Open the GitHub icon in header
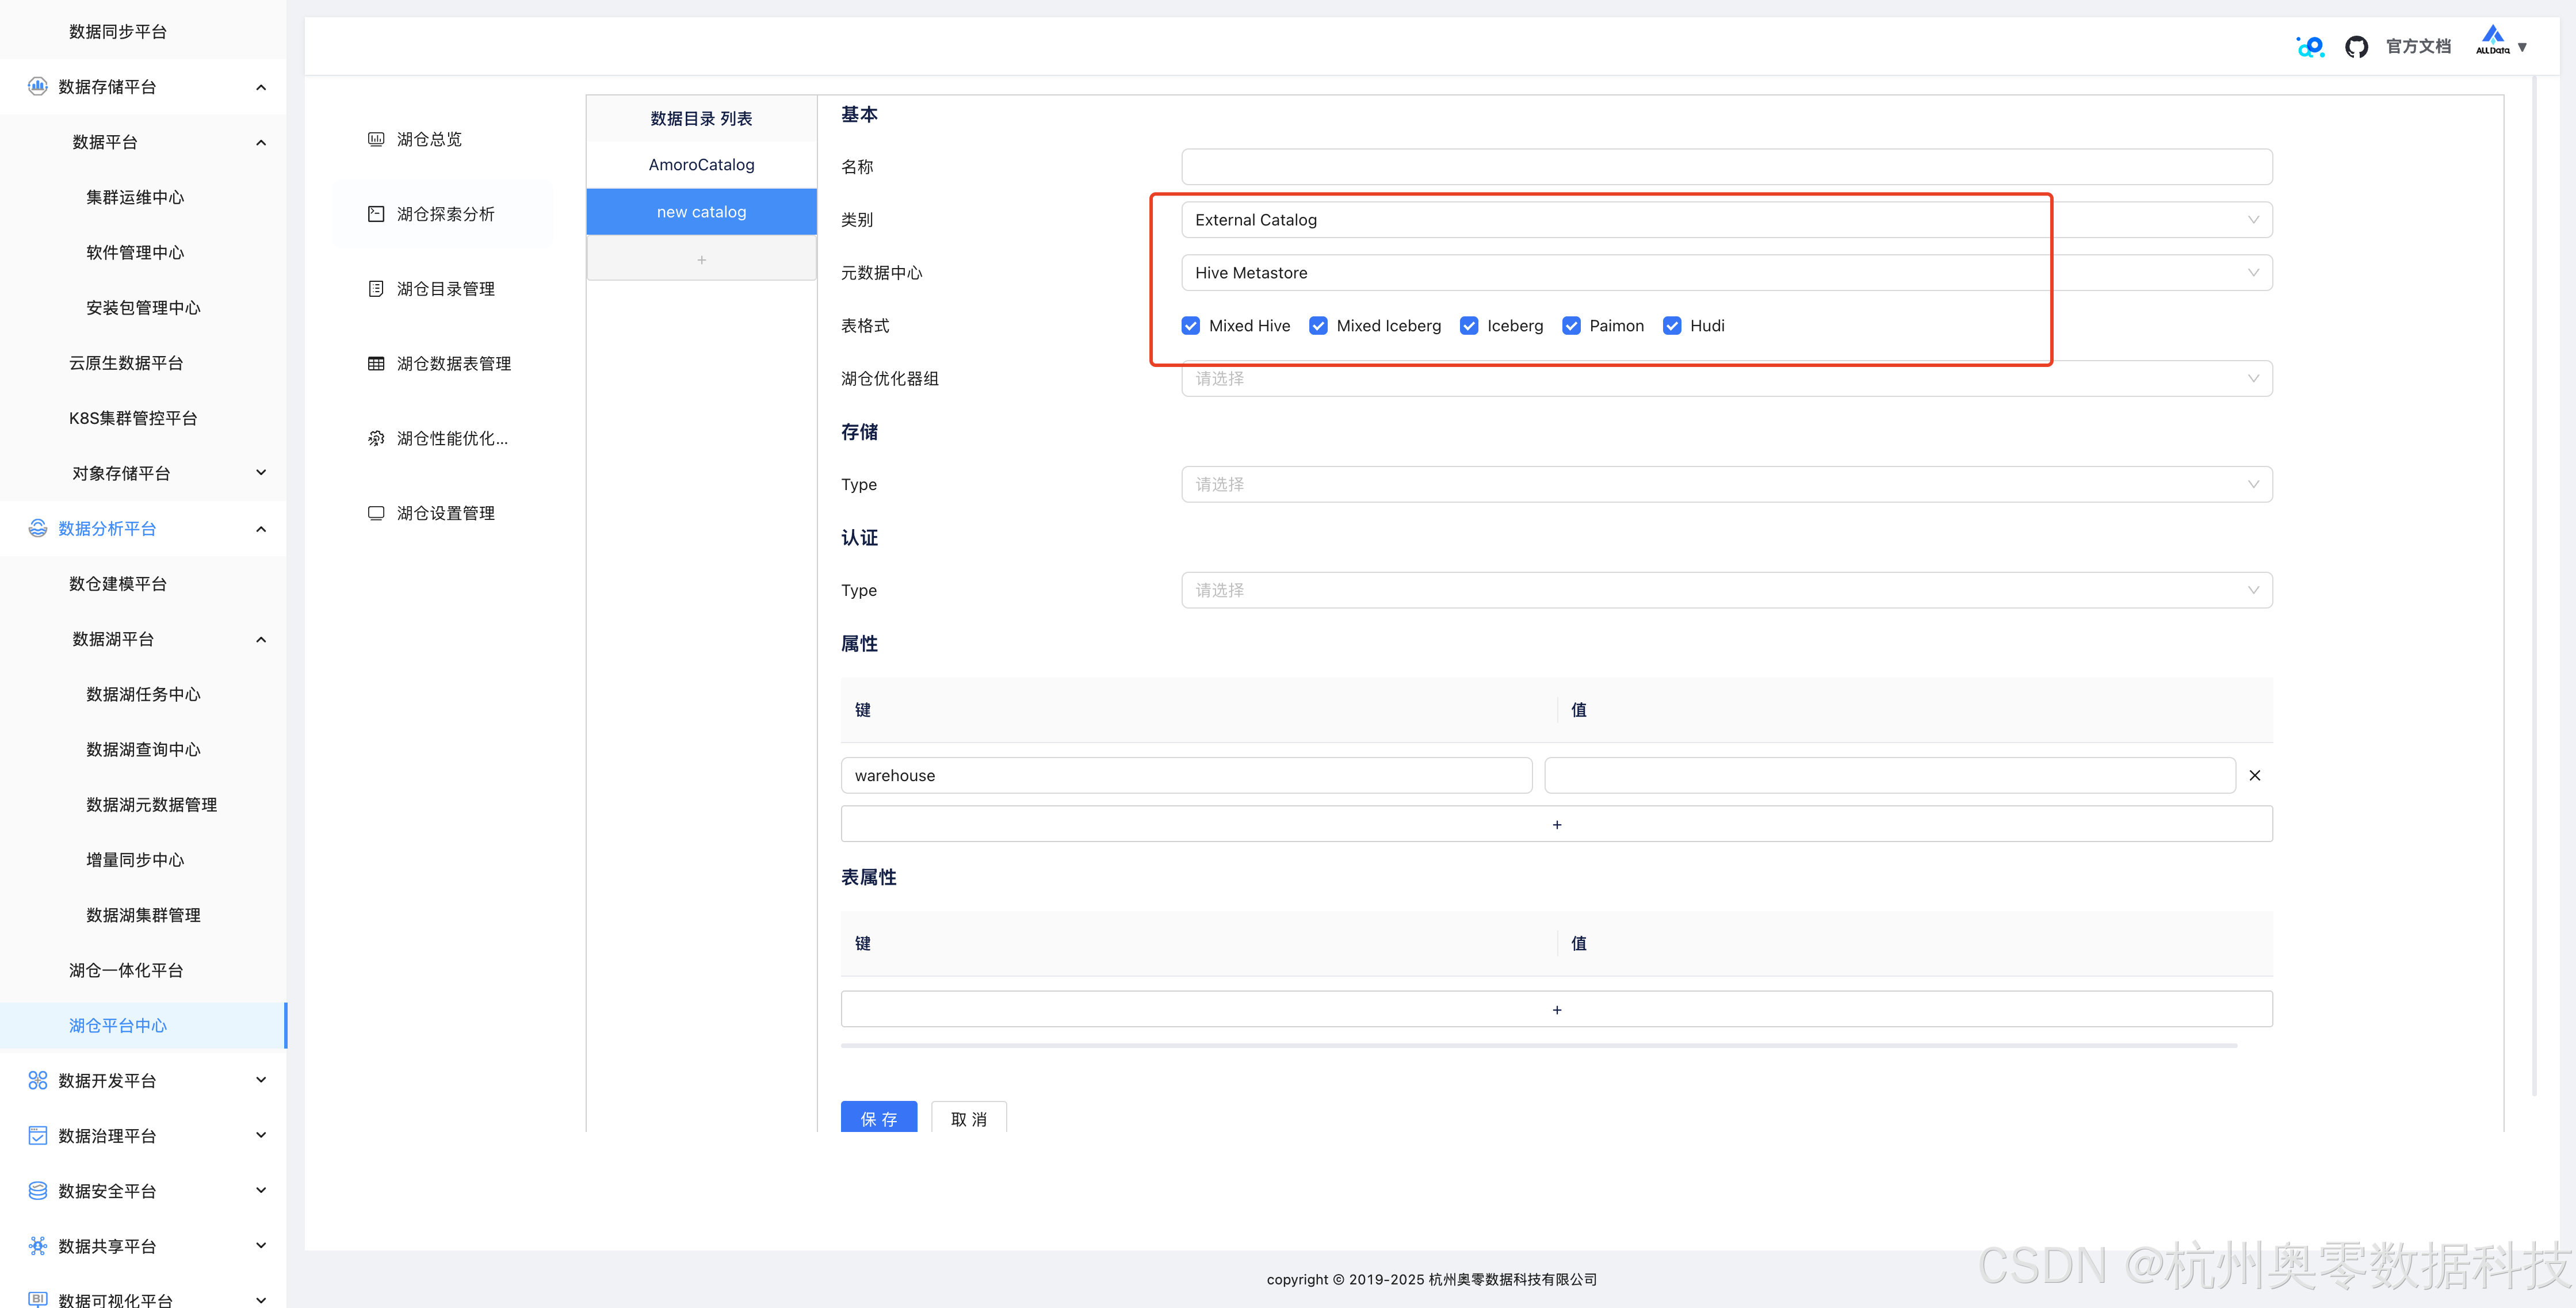Screen dimensions: 2576x1308 [2356, 47]
